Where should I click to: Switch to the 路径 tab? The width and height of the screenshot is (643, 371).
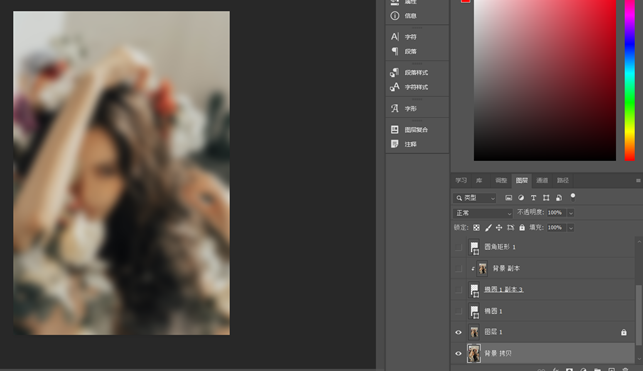pos(562,180)
